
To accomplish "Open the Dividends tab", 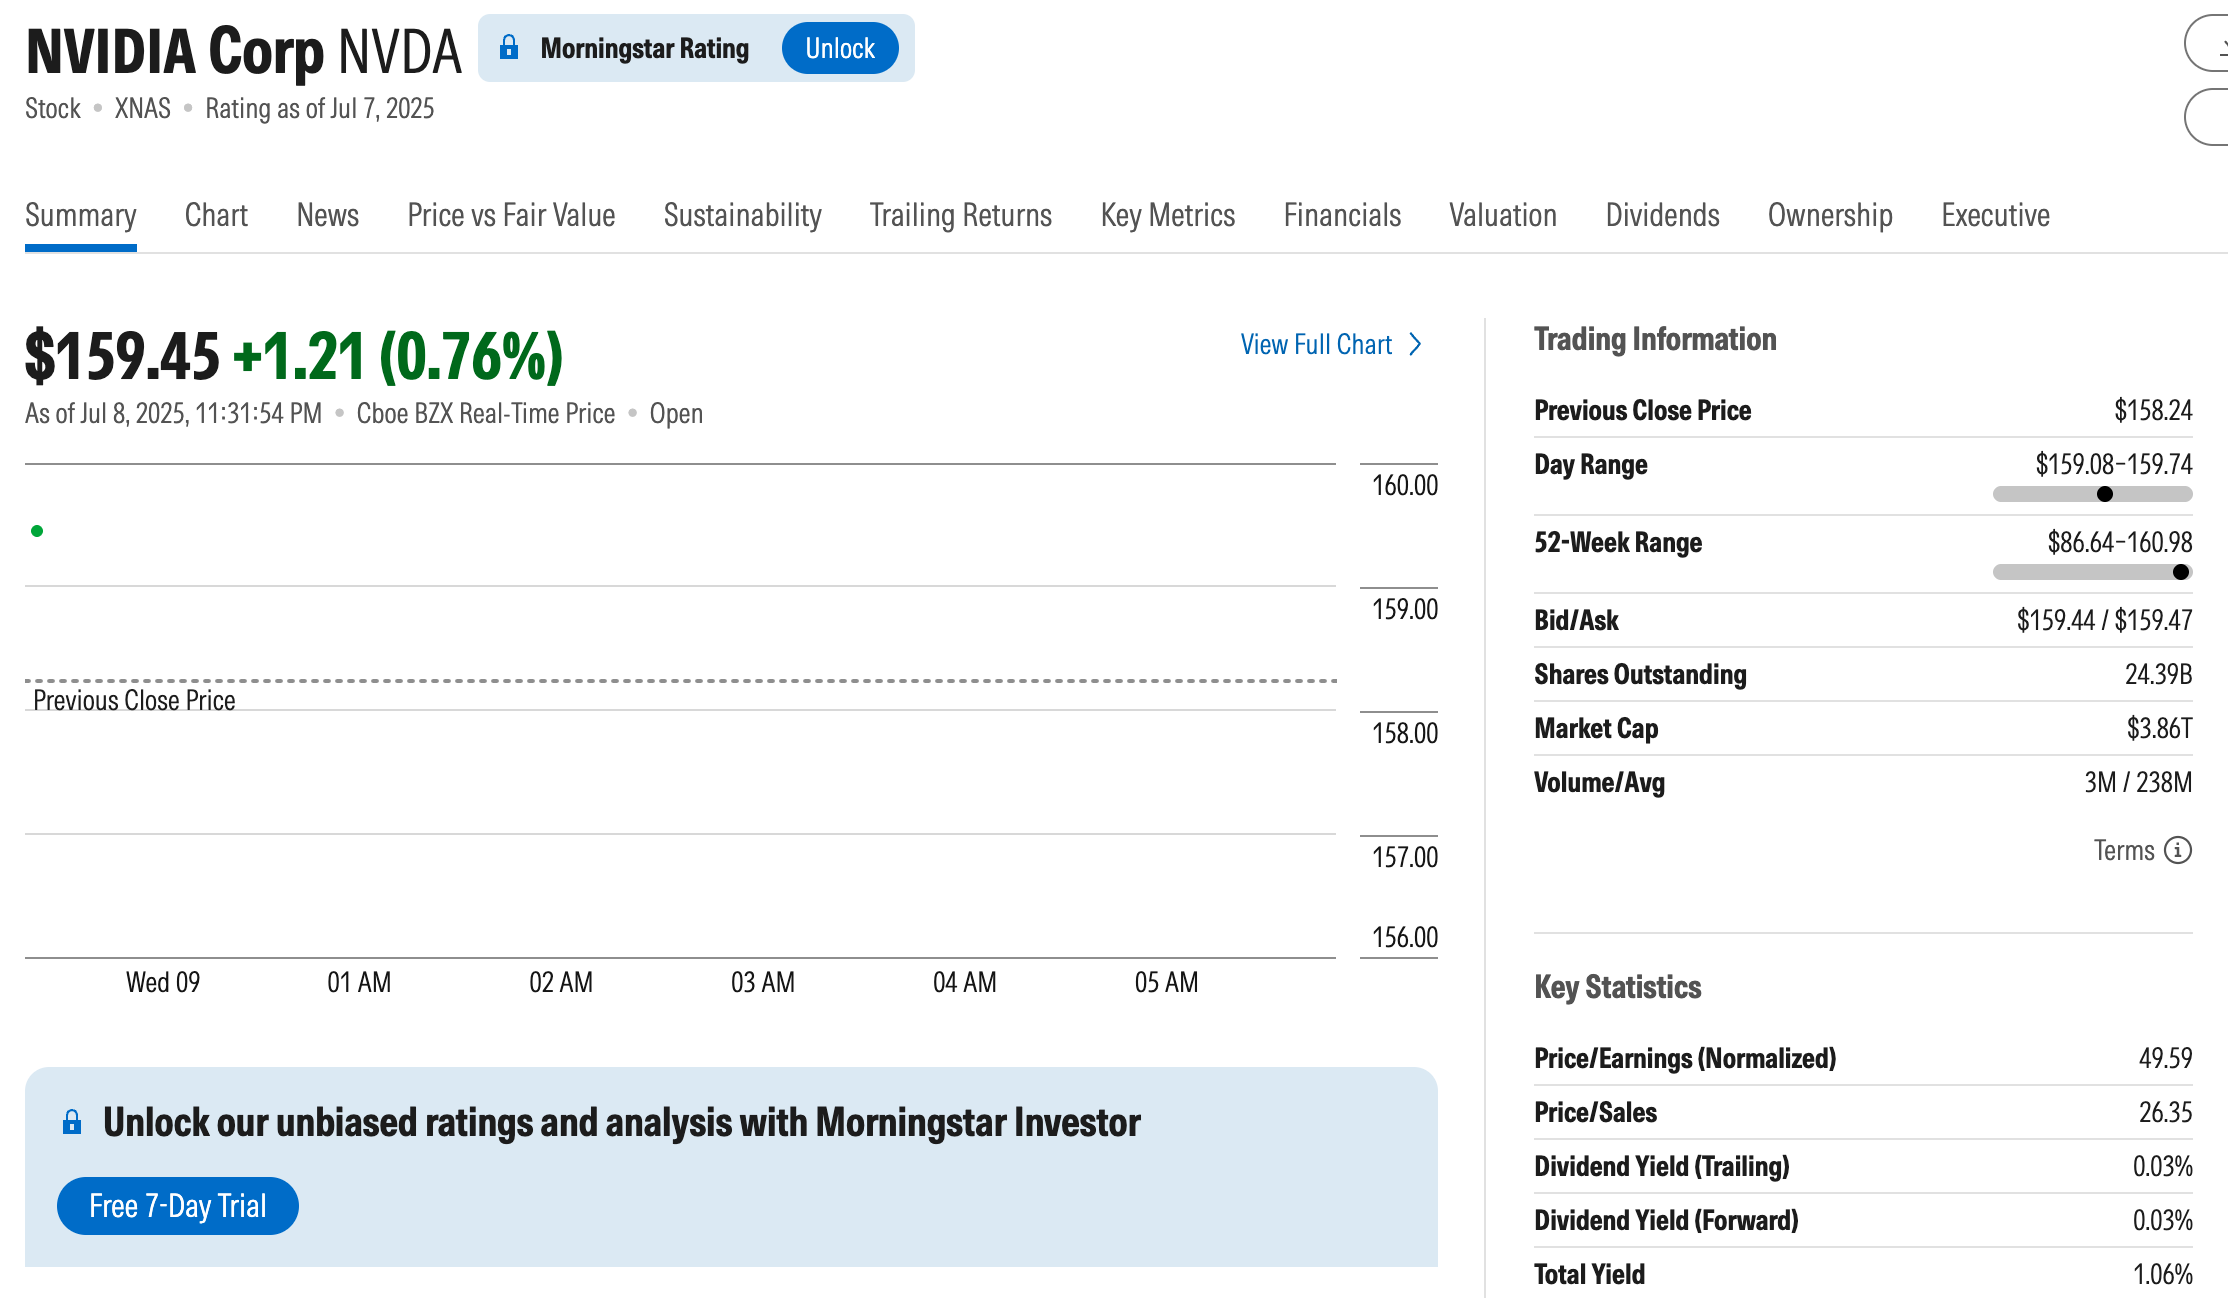I will (1662, 215).
